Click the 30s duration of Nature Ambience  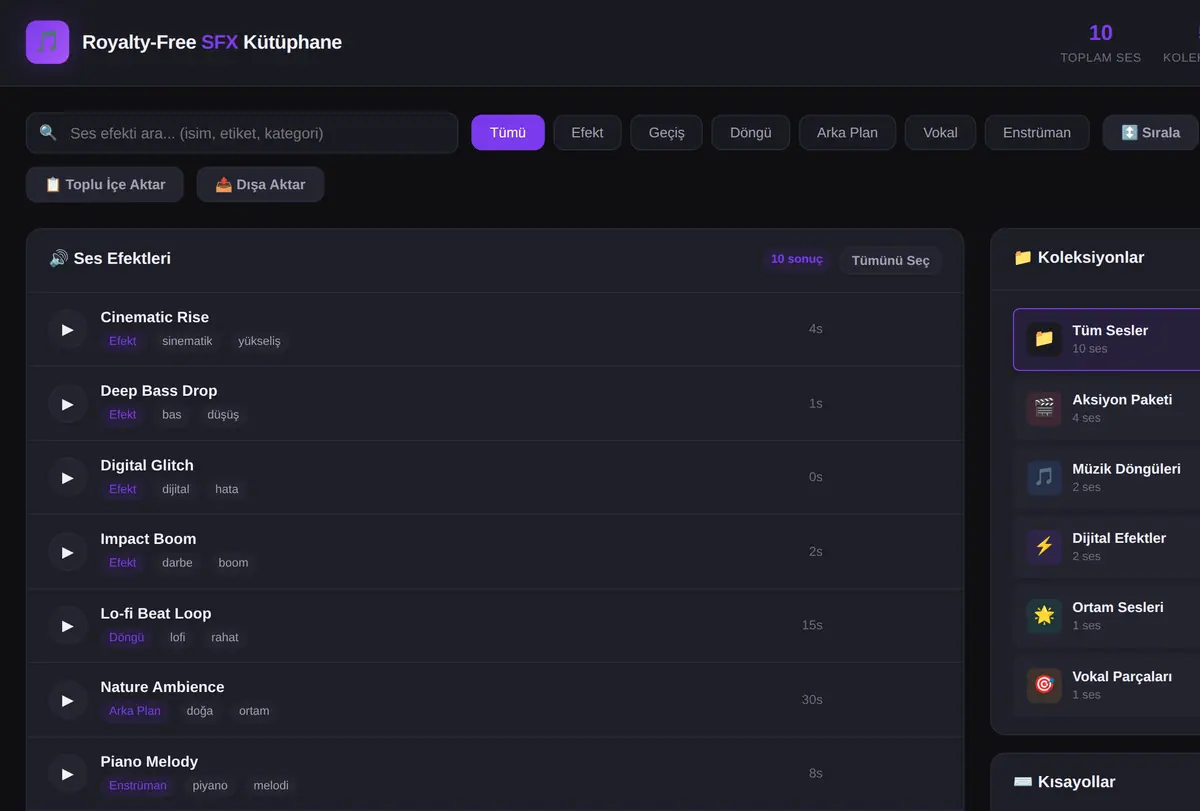(812, 700)
